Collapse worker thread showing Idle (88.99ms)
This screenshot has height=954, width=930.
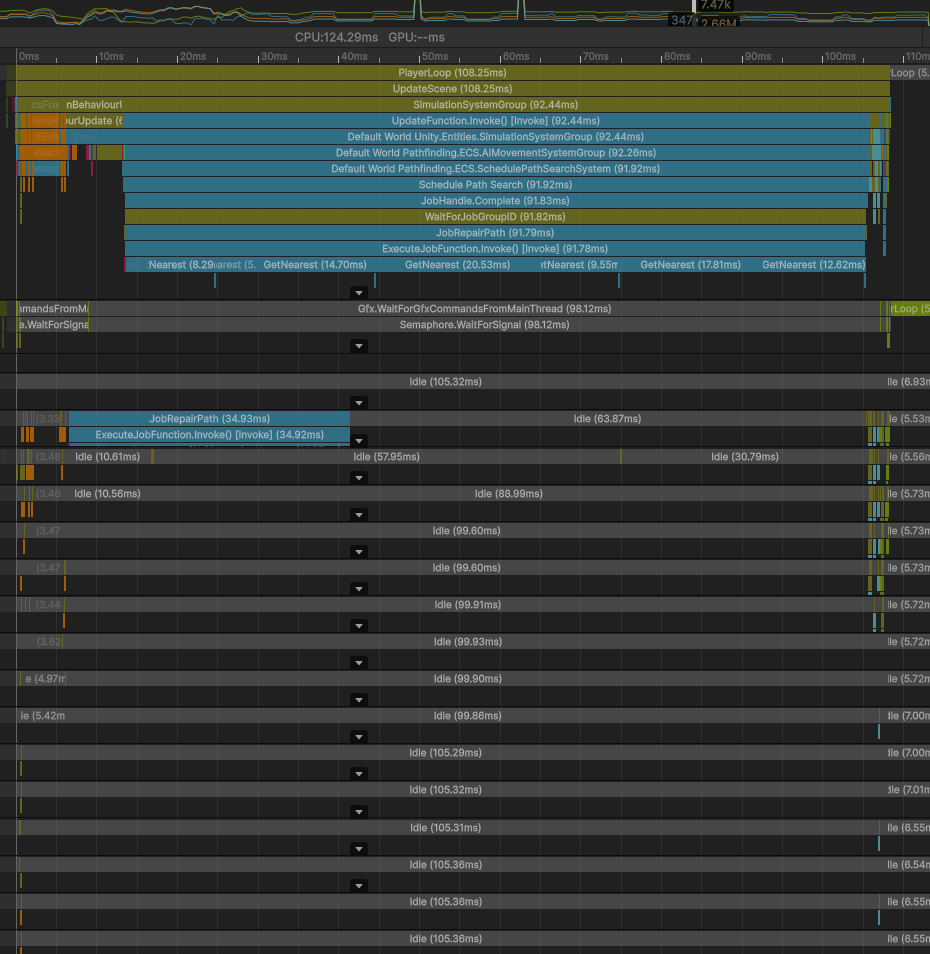(x=359, y=515)
